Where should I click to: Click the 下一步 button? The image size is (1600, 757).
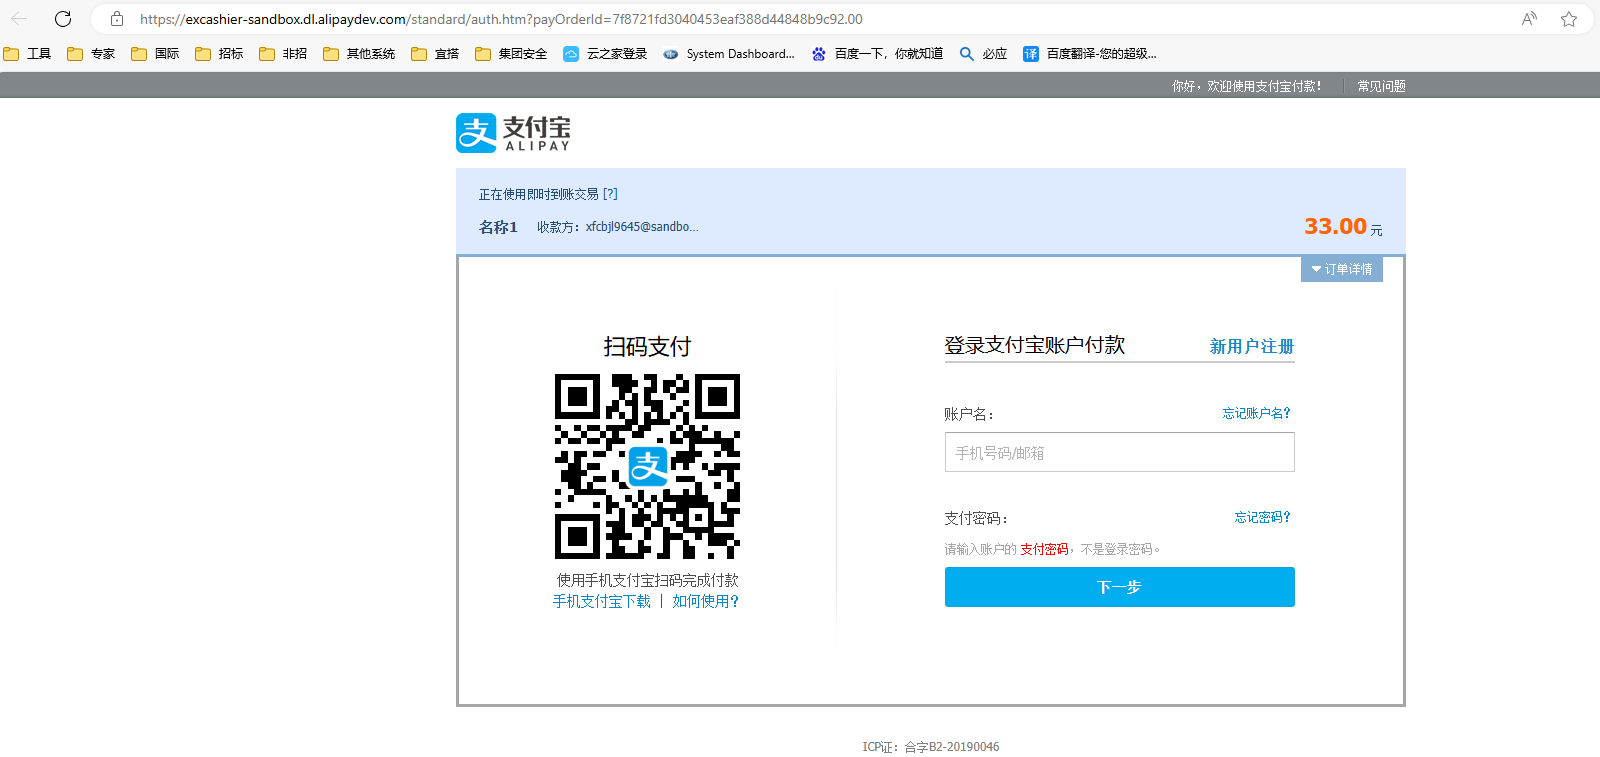click(x=1120, y=587)
